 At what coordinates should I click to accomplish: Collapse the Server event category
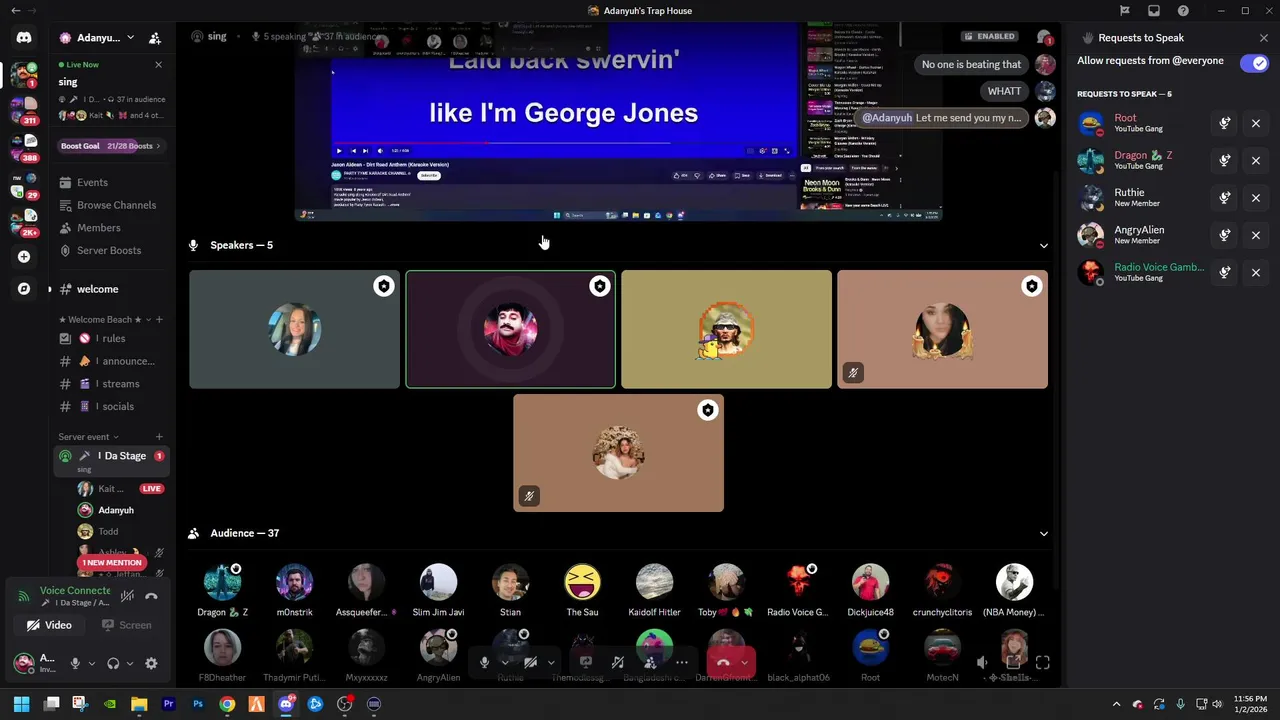click(x=88, y=437)
